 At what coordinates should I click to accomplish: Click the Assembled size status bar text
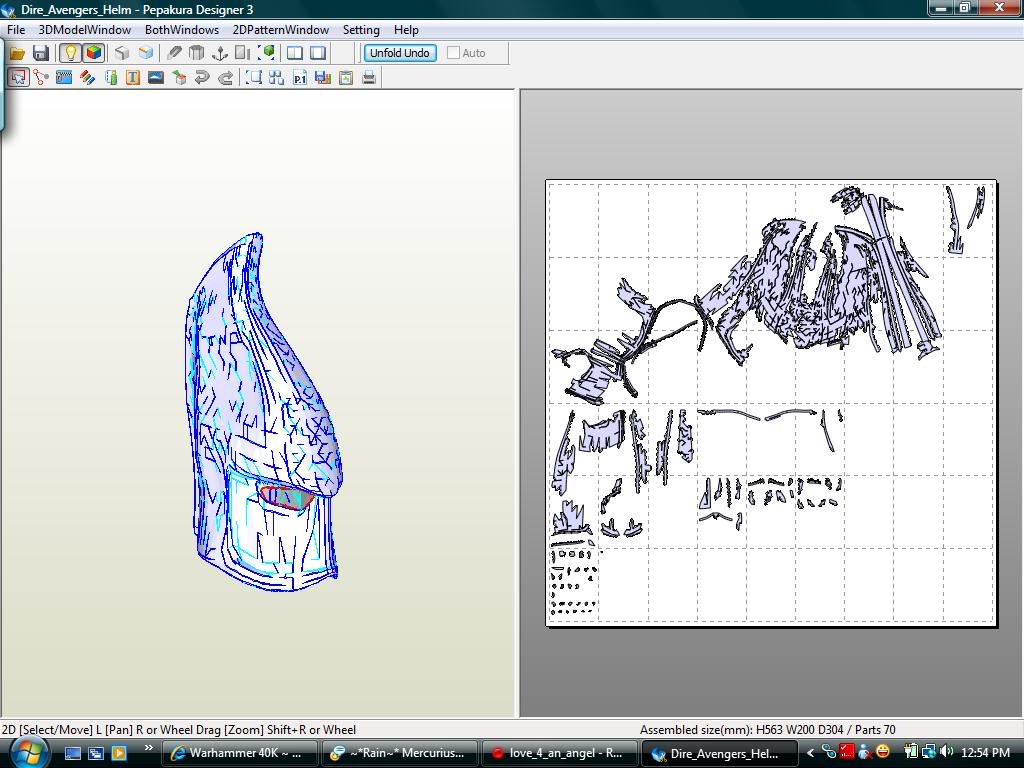pyautogui.click(x=767, y=729)
